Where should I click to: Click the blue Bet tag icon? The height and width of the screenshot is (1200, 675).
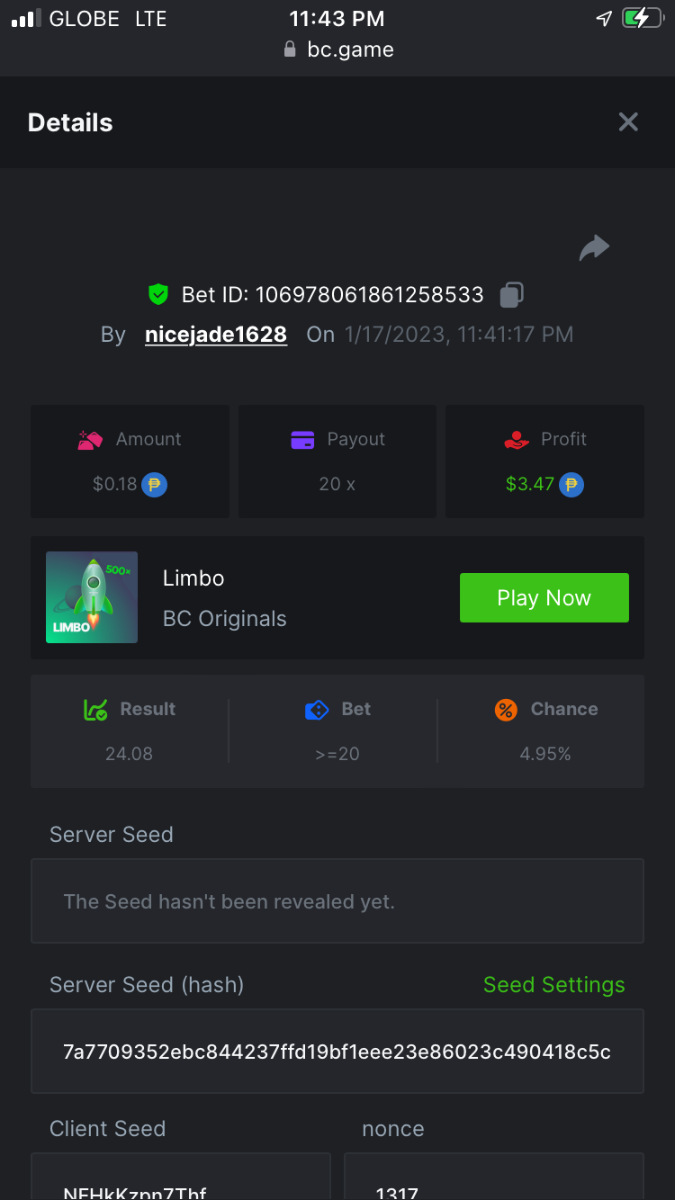click(x=317, y=710)
